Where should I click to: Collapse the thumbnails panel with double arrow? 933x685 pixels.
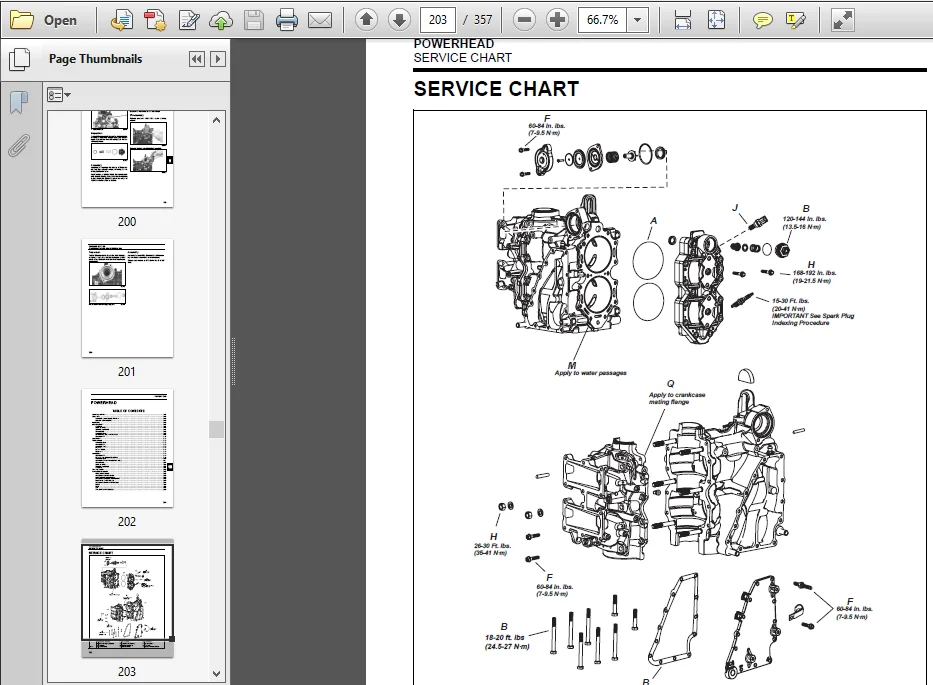[x=197, y=59]
